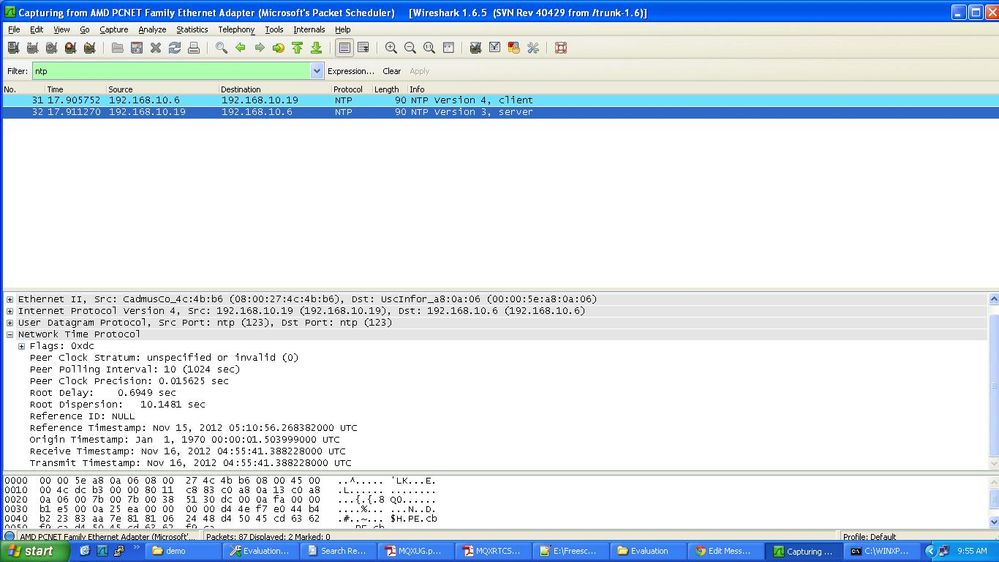Expand Internet Protocol Version 4 node

click(x=10, y=311)
